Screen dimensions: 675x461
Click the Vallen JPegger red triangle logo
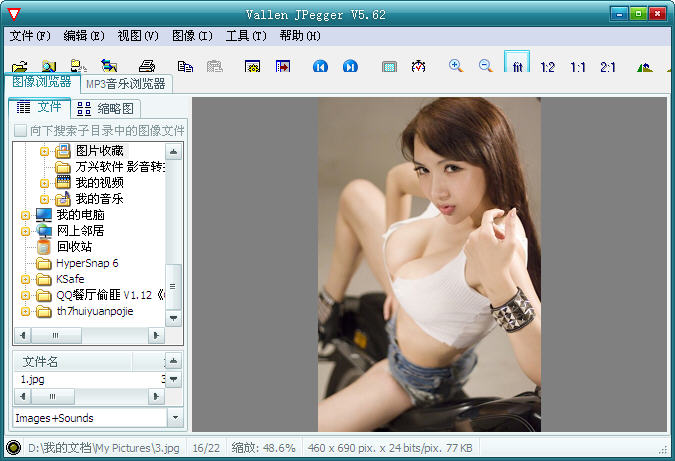[14, 14]
